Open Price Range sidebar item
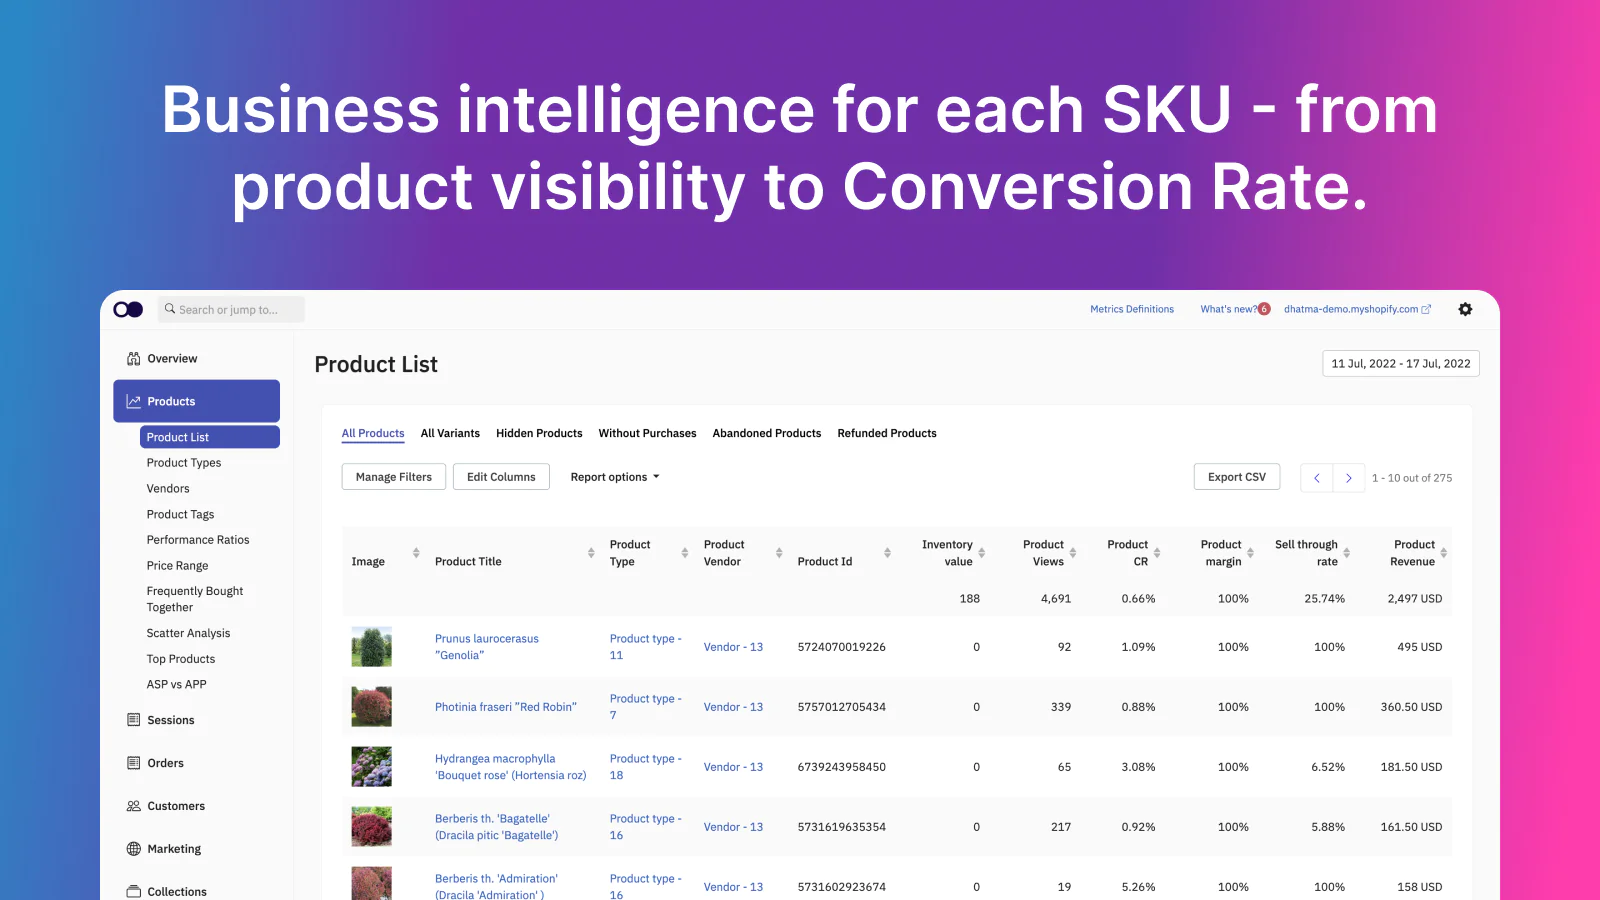 coord(177,566)
